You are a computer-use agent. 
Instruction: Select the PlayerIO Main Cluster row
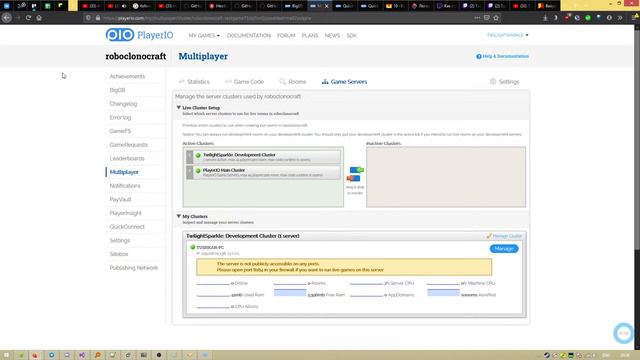[x=263, y=172]
